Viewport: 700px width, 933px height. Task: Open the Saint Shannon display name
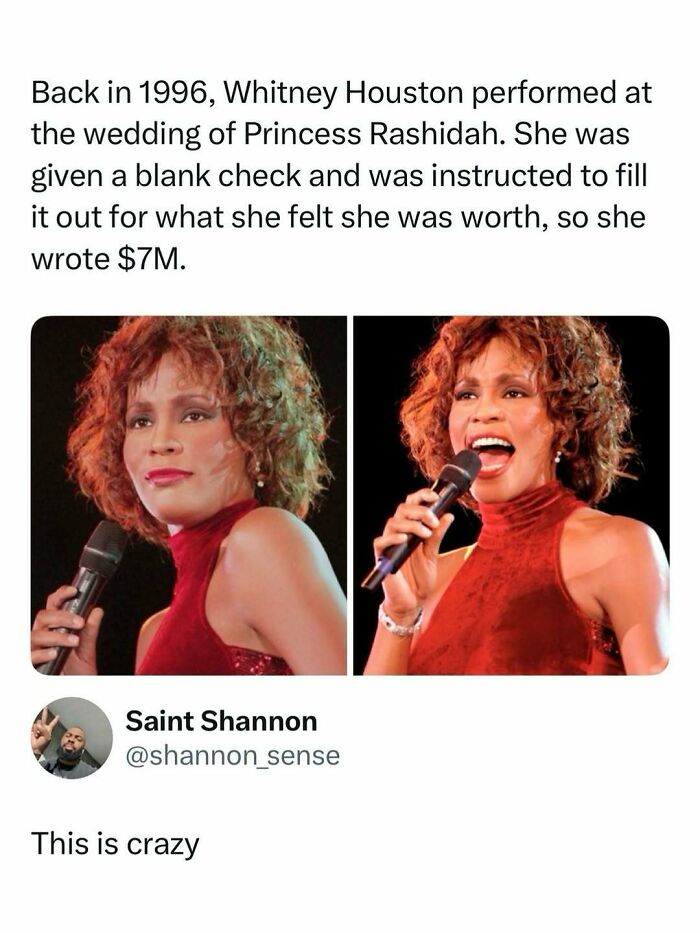[221, 721]
